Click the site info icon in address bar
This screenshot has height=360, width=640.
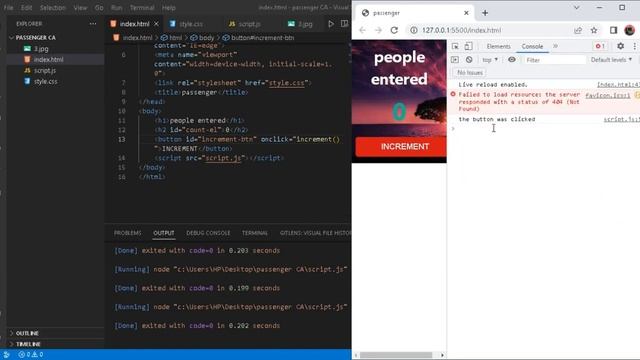pyautogui.click(x=413, y=30)
